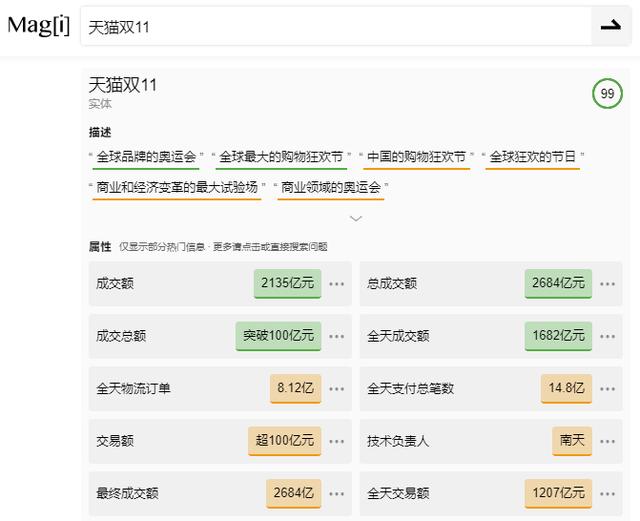The height and width of the screenshot is (521, 640).
Task: Click the 全天交易额 attribute label
Action: 398,494
